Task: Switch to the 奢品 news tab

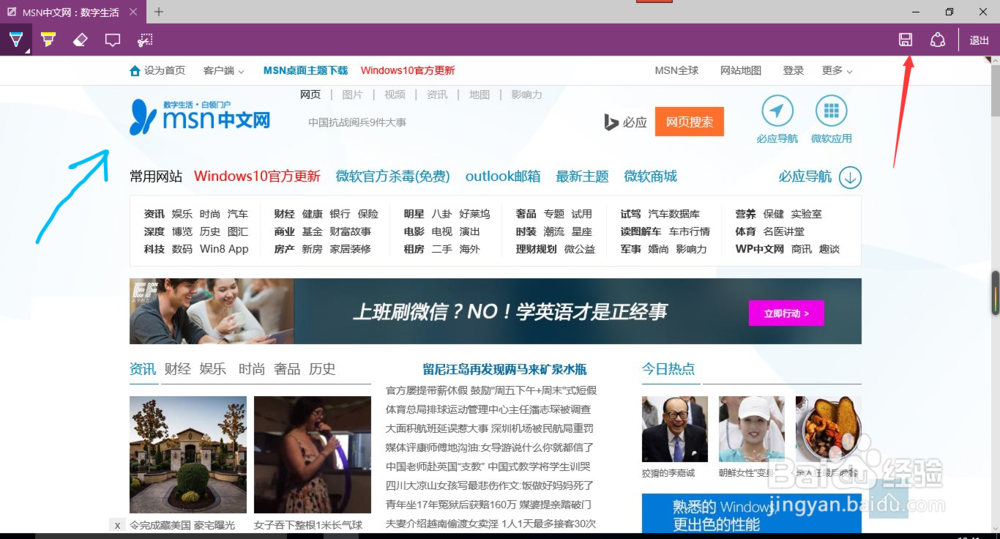Action: coord(287,369)
